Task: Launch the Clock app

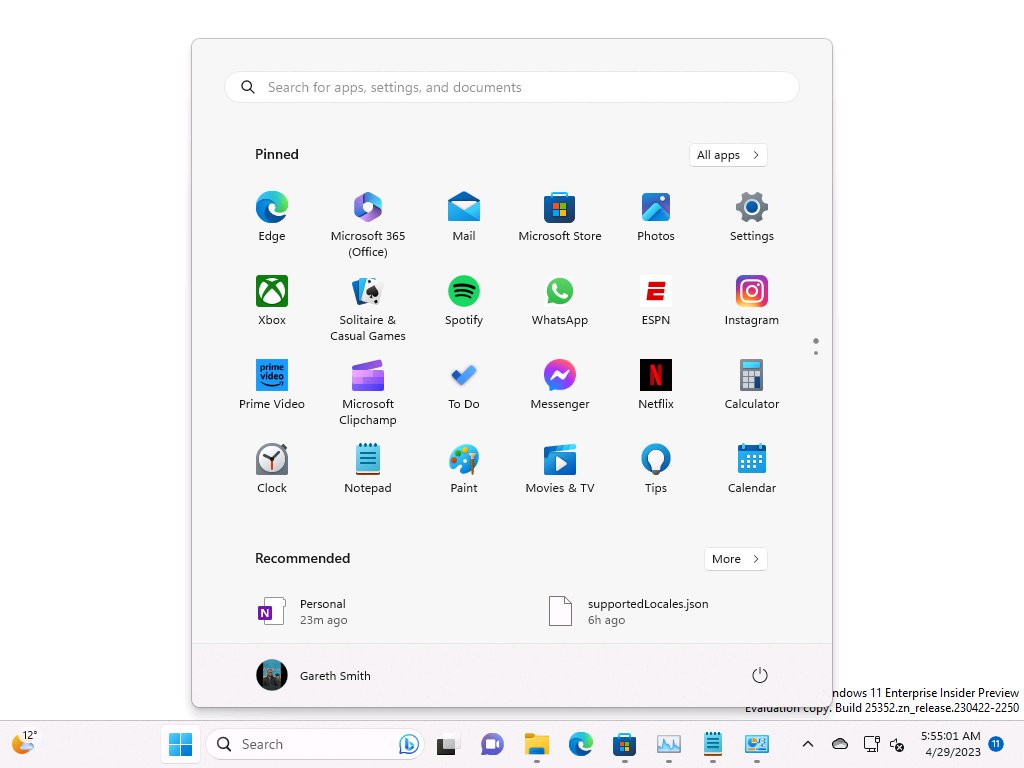Action: (x=272, y=469)
